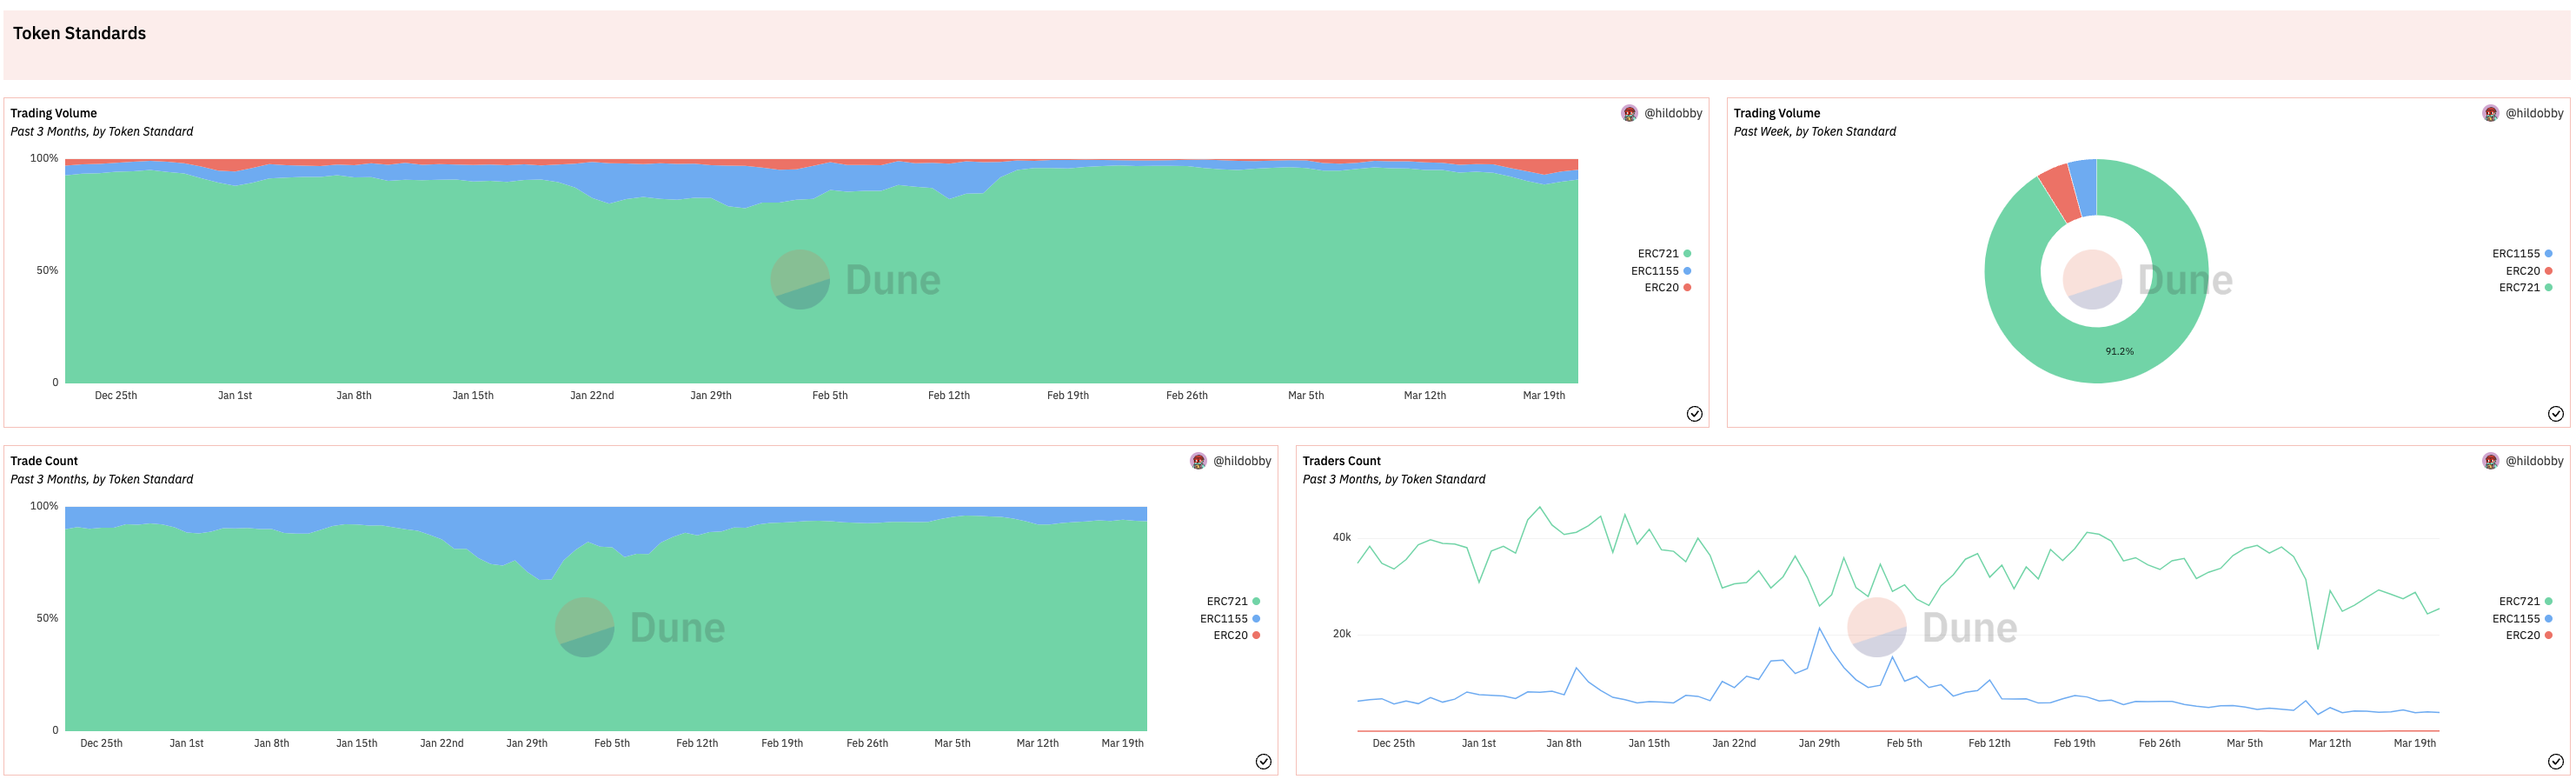2576x779 pixels.
Task: Click the checkmark icon in Trade Count panel
Action: (x=1263, y=762)
